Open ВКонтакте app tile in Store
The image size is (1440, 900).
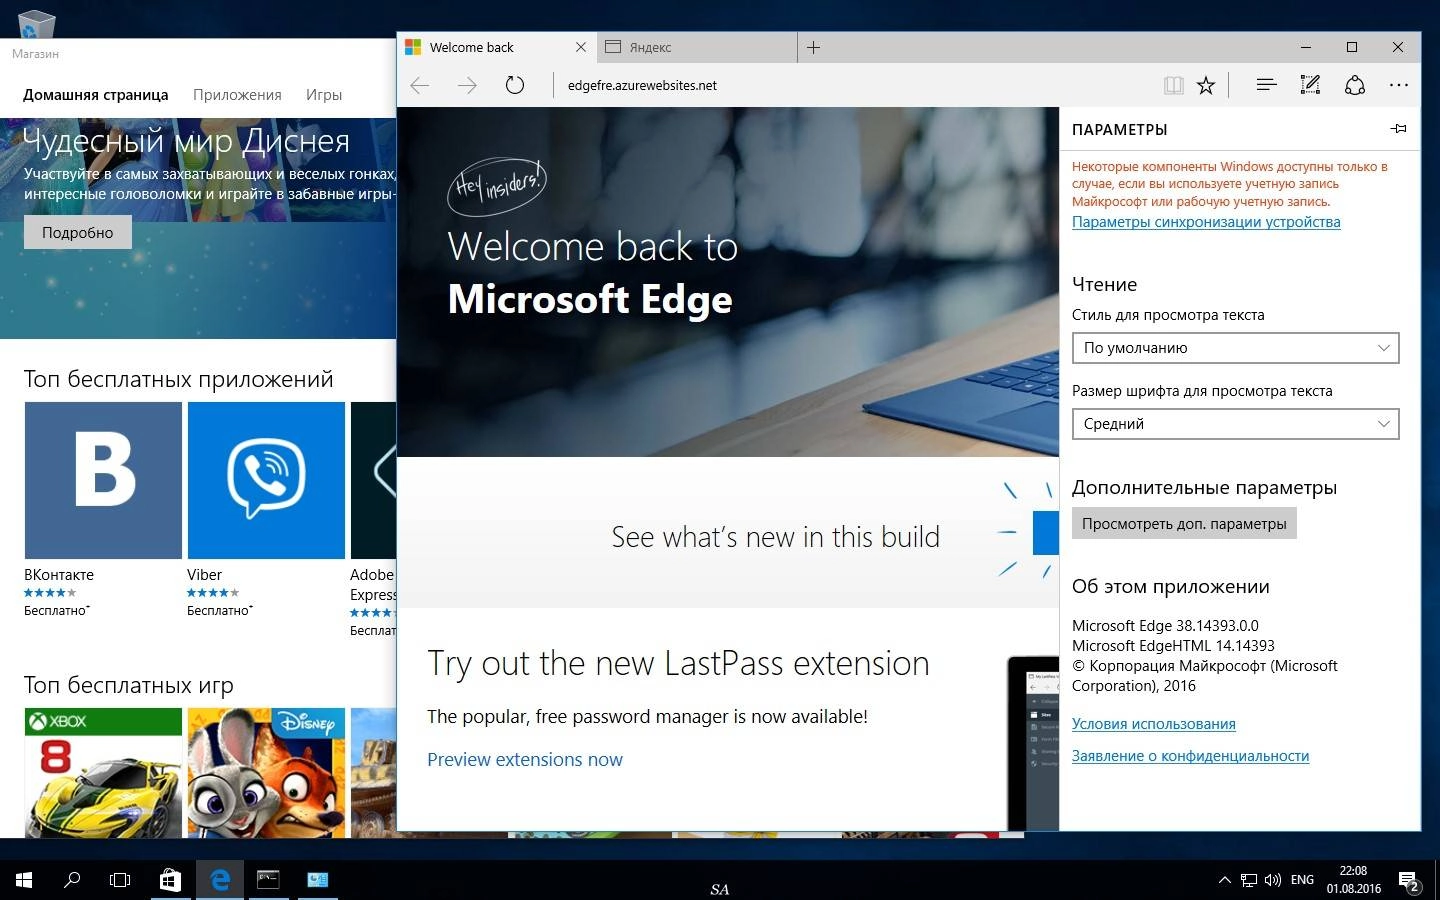[103, 480]
